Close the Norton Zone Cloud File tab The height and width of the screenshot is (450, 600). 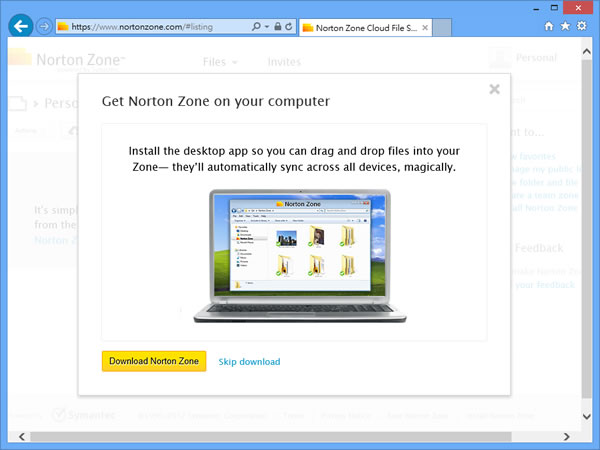(x=425, y=28)
